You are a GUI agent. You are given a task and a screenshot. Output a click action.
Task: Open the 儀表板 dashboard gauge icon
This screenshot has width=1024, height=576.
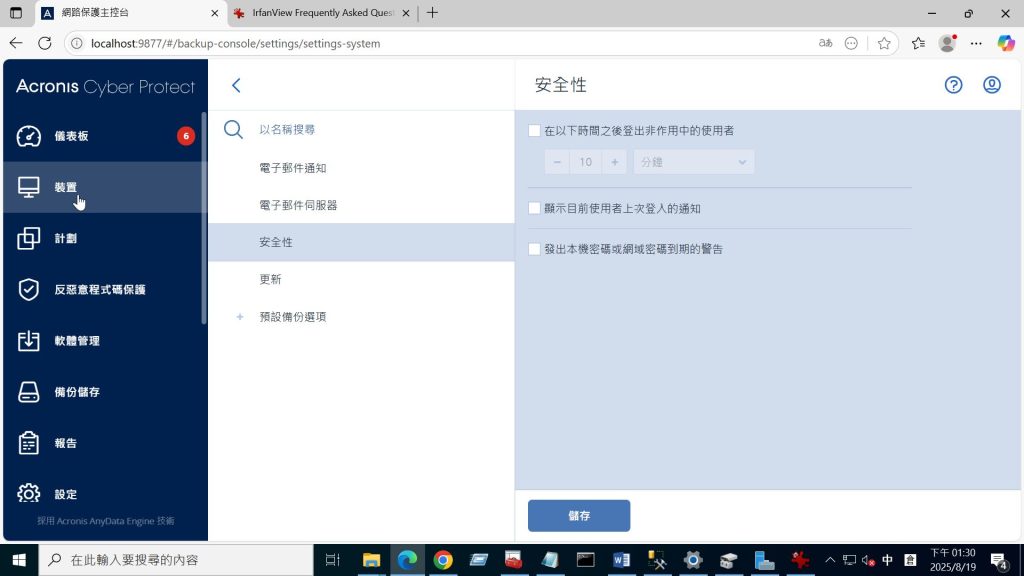coord(29,136)
